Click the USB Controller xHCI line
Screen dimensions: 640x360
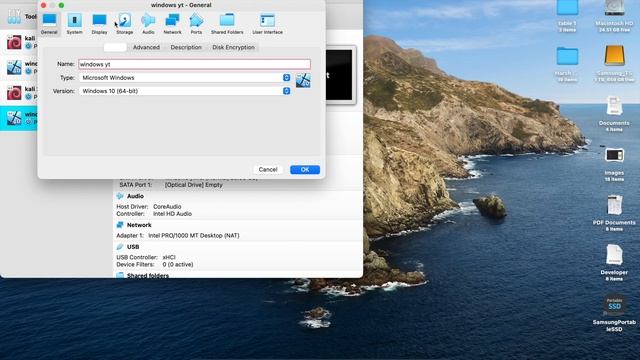146,257
